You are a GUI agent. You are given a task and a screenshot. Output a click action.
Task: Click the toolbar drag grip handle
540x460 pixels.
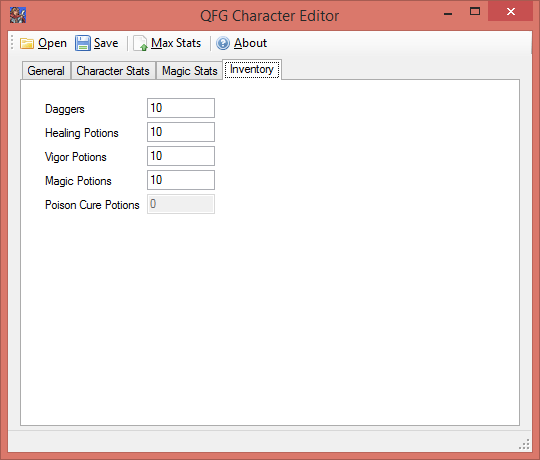(x=12, y=42)
